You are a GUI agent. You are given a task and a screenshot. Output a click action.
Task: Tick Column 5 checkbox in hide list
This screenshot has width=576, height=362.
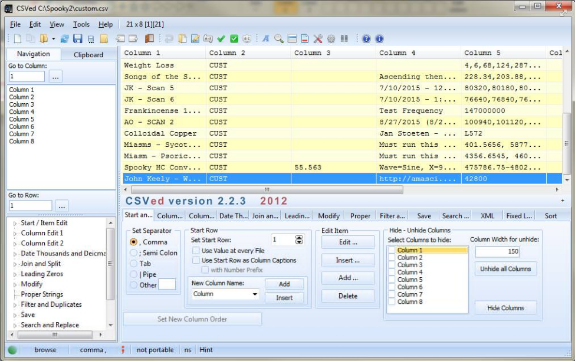(x=392, y=280)
